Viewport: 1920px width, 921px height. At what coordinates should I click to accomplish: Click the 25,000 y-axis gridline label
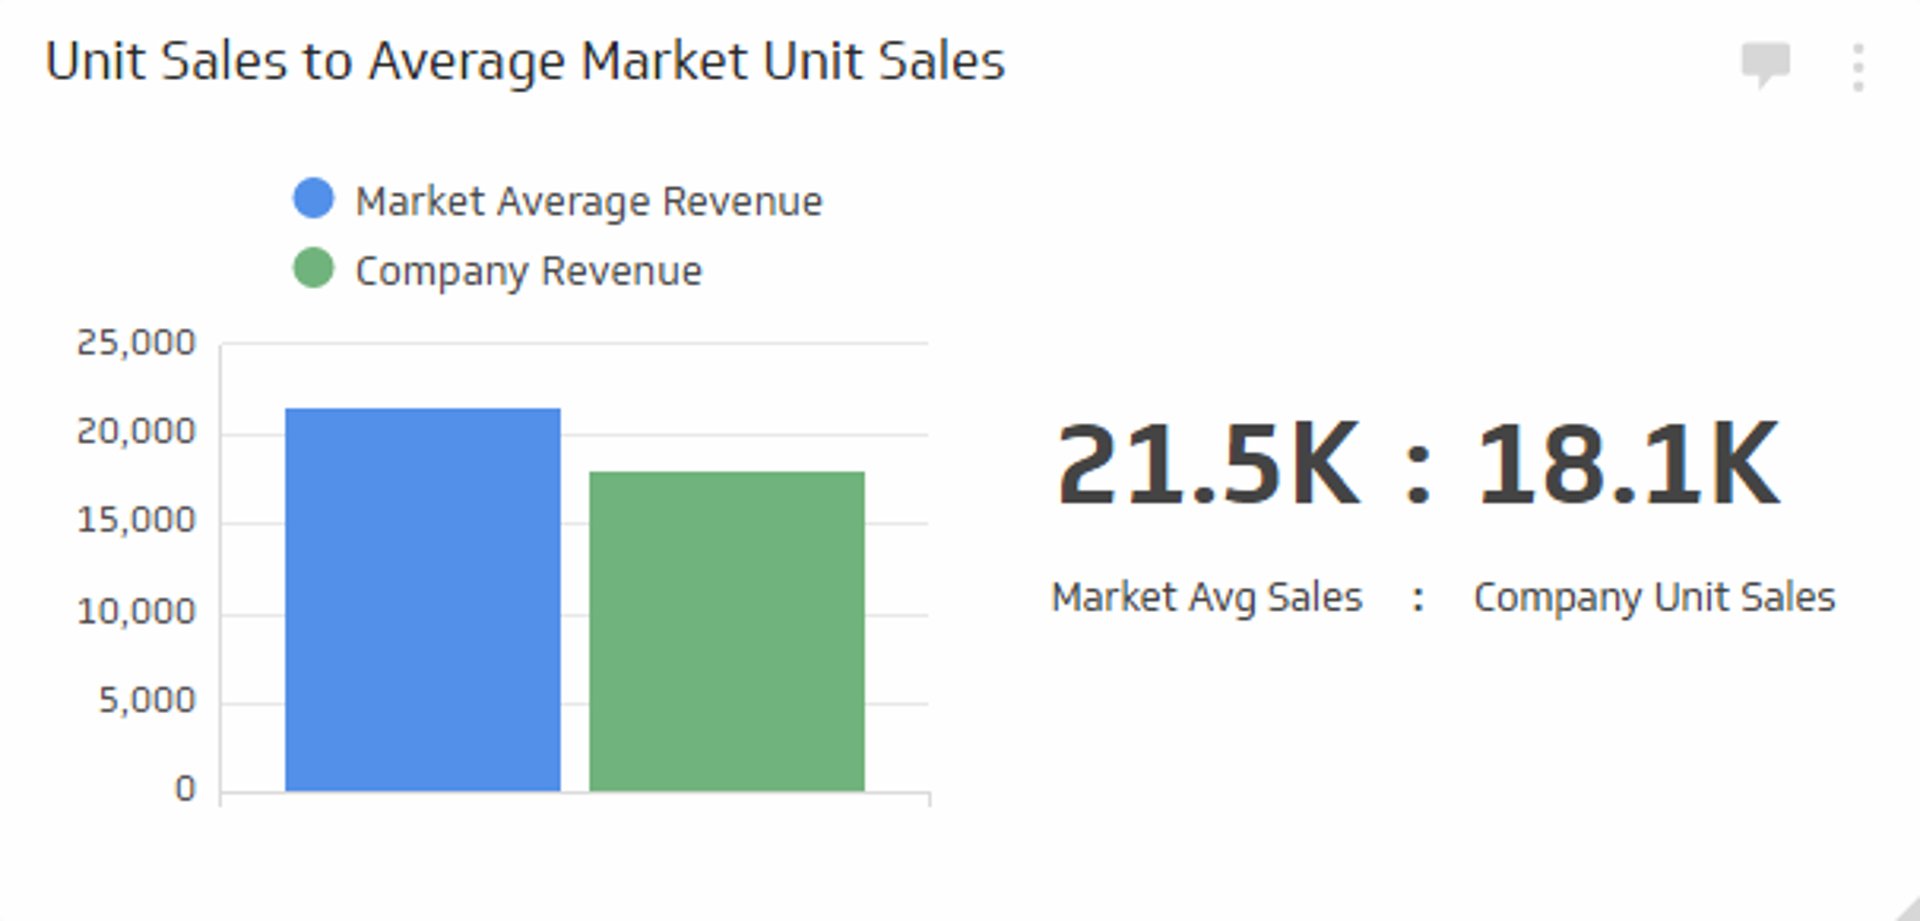pyautogui.click(x=138, y=341)
